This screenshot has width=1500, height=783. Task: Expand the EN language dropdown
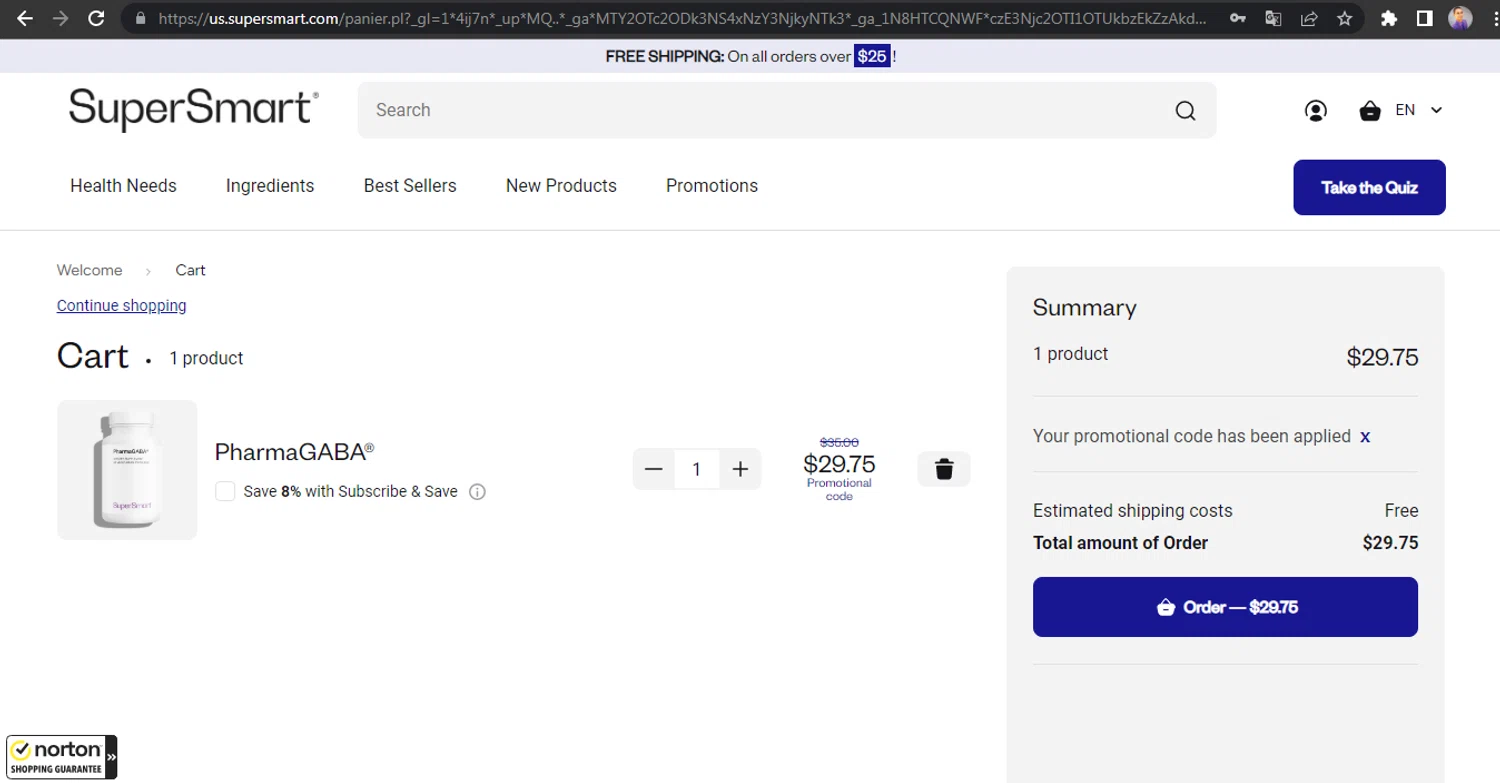pos(1419,110)
